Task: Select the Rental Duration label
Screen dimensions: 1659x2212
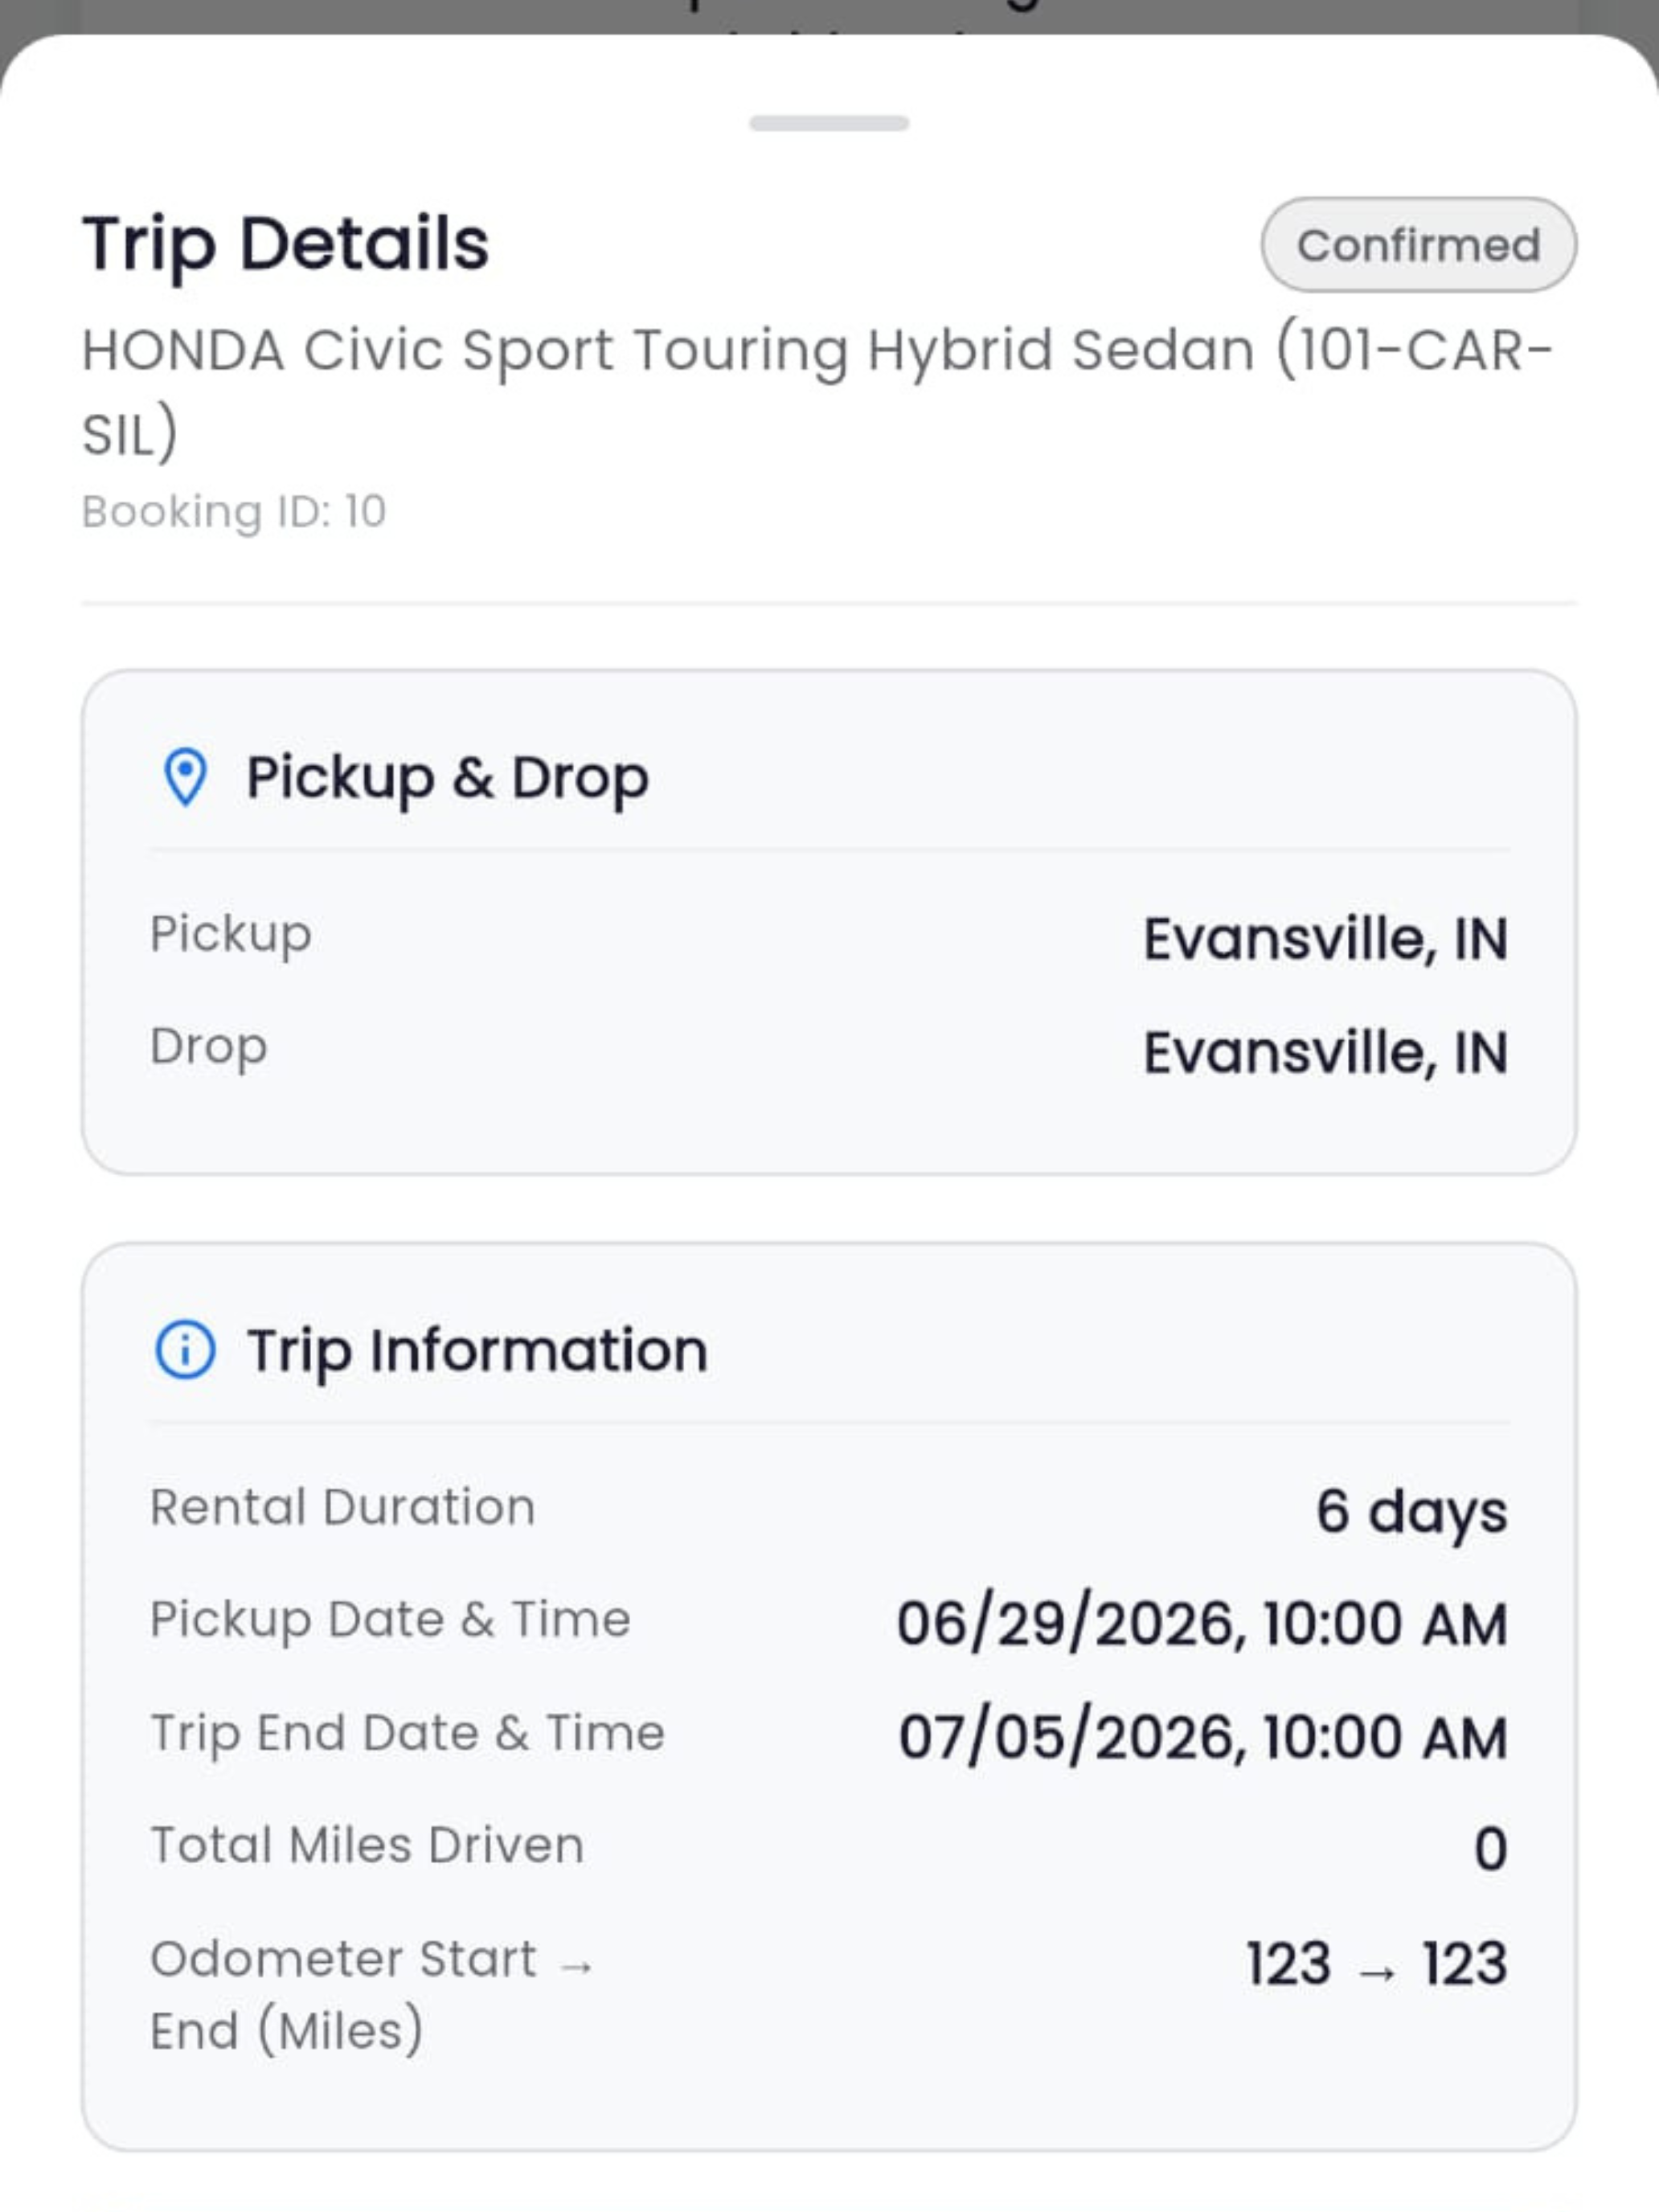Action: (343, 1507)
